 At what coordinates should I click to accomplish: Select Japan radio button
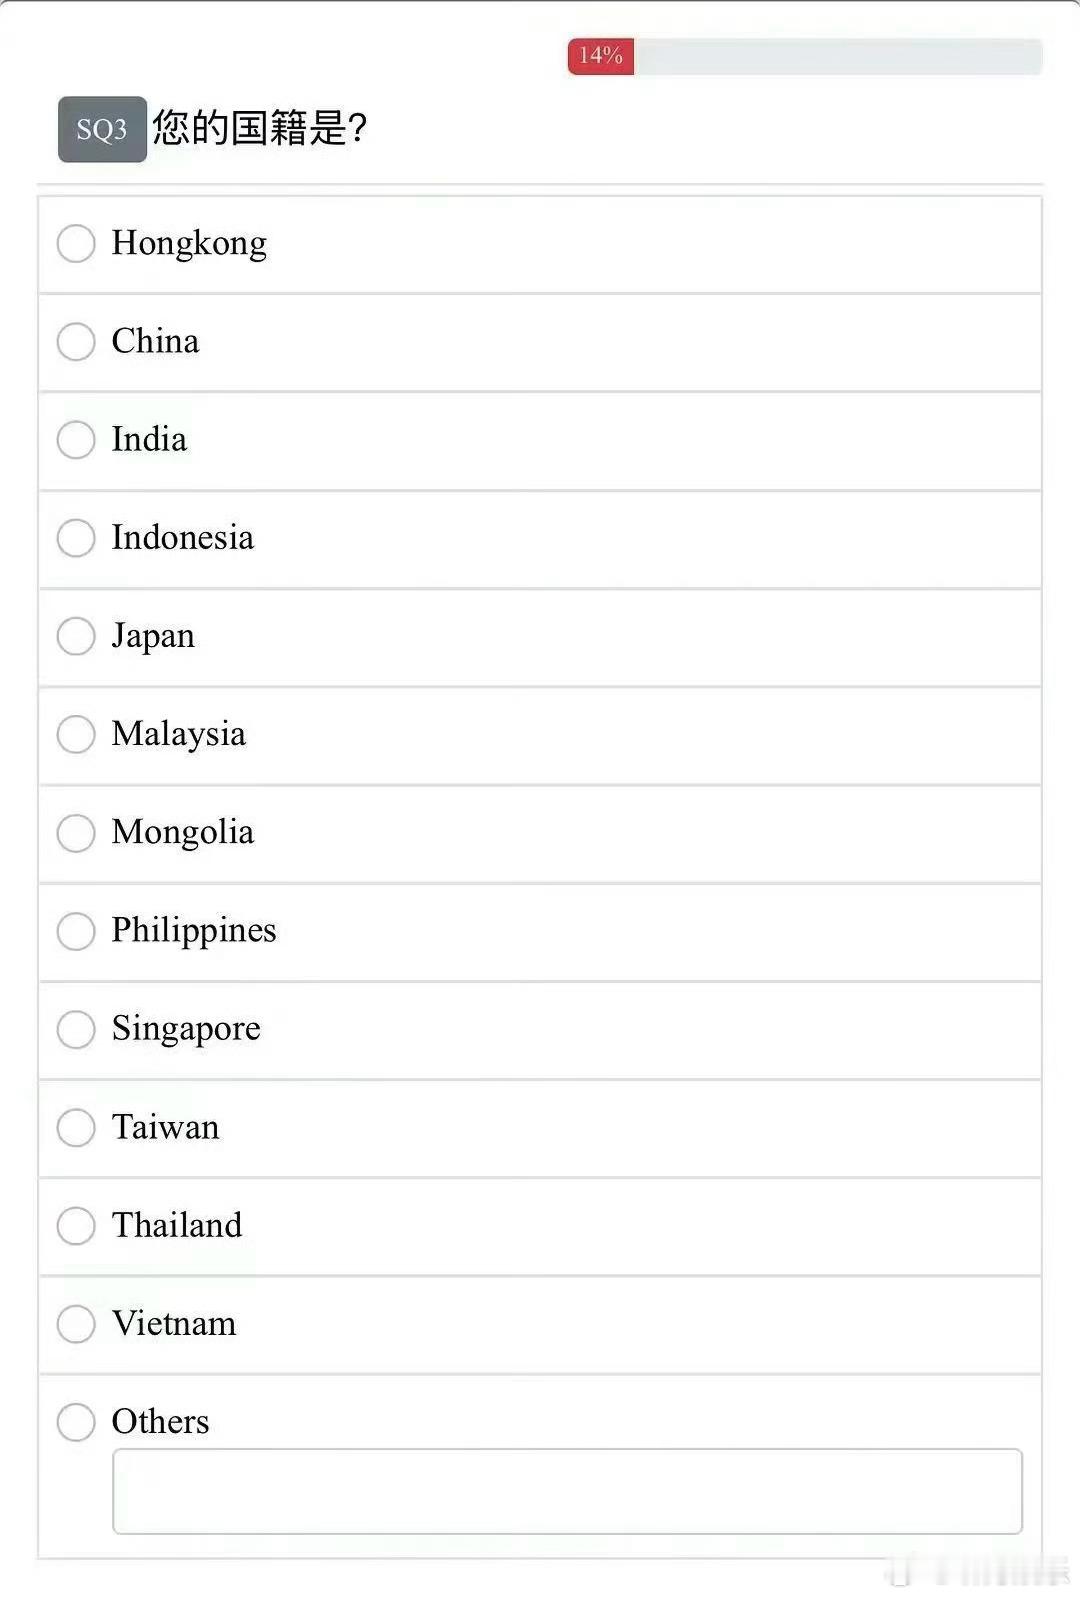pos(76,635)
